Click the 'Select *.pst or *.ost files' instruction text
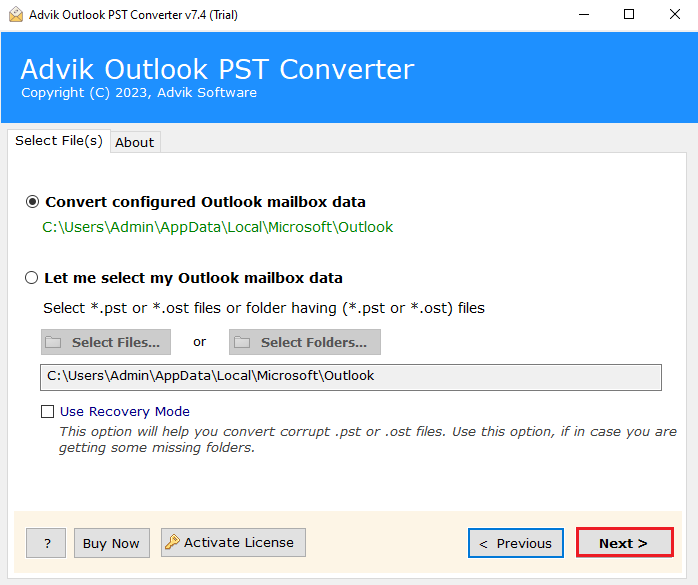The height and width of the screenshot is (585, 698). coord(264,308)
